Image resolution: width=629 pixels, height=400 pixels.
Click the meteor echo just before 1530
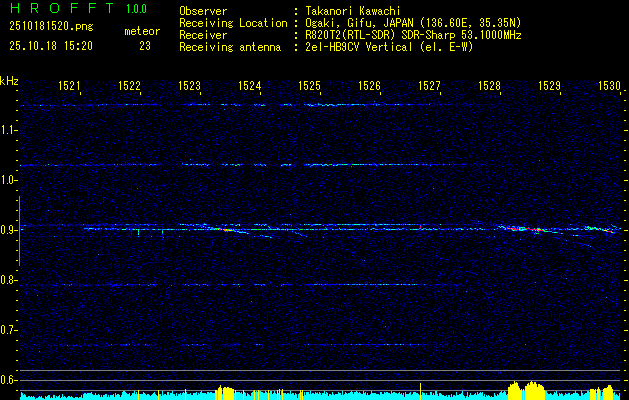[x=600, y=229]
